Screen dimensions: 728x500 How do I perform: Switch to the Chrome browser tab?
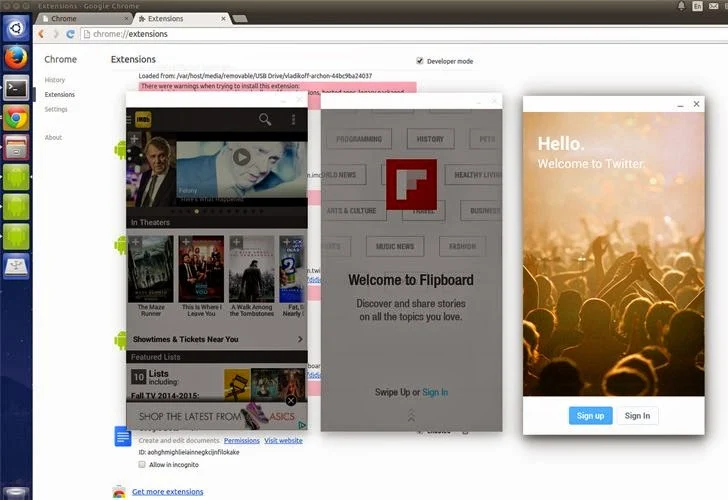pos(84,19)
